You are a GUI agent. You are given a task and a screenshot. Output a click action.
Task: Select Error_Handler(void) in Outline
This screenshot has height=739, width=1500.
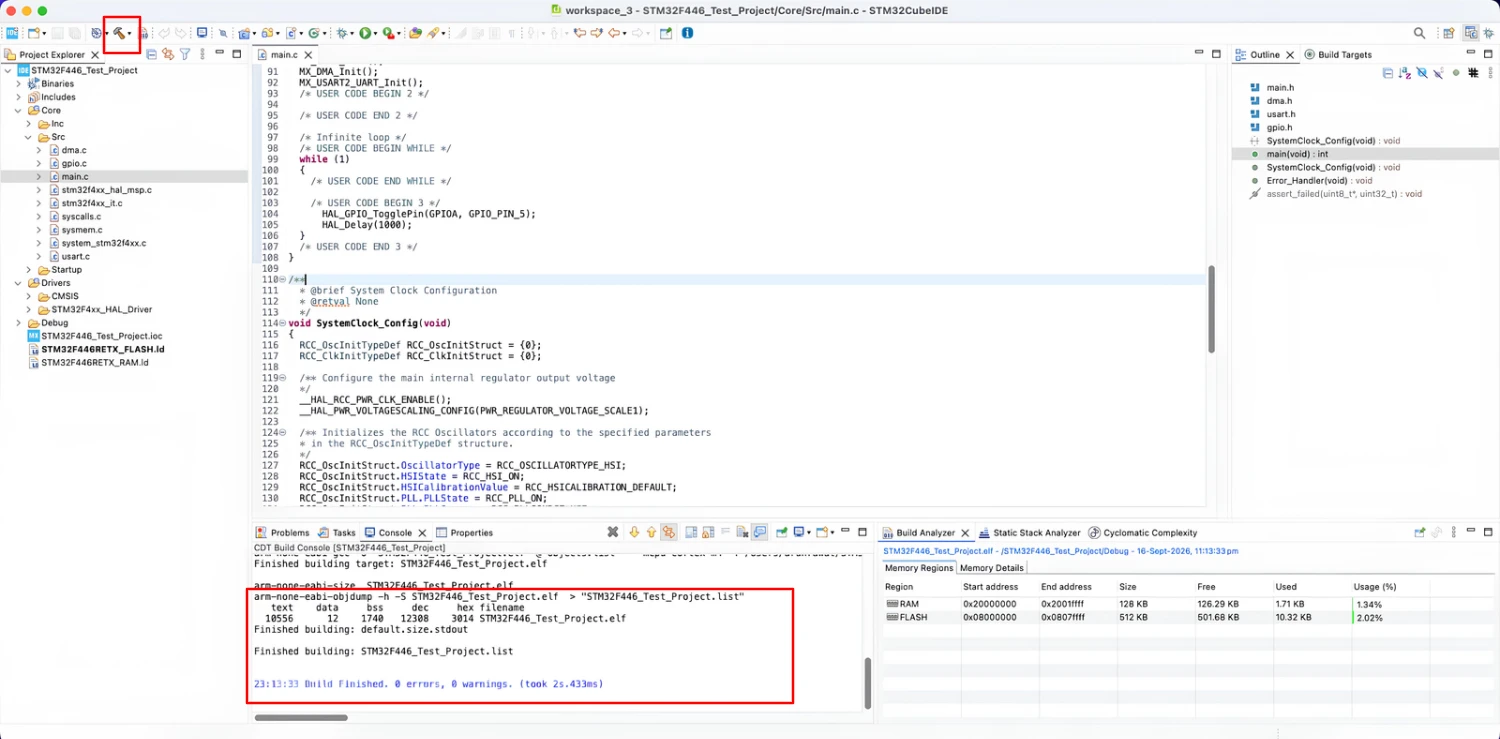point(1320,181)
